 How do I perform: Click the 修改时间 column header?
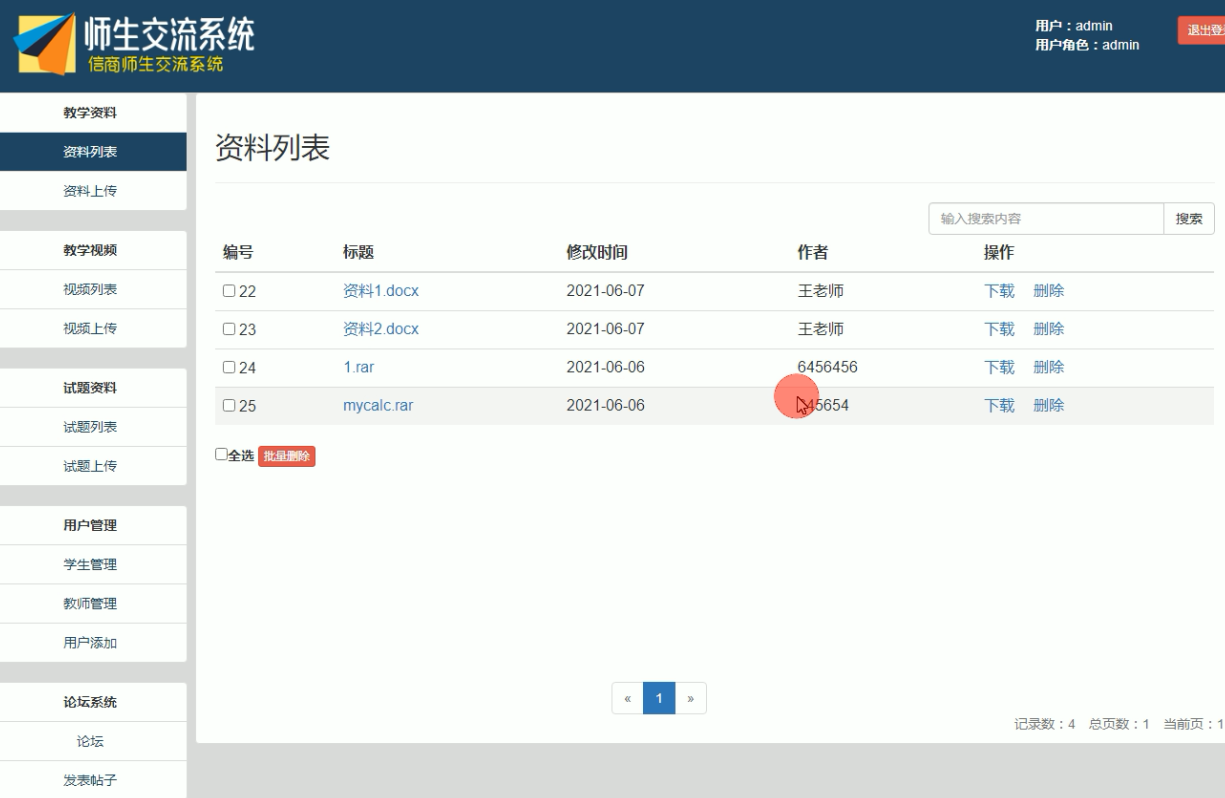click(597, 253)
